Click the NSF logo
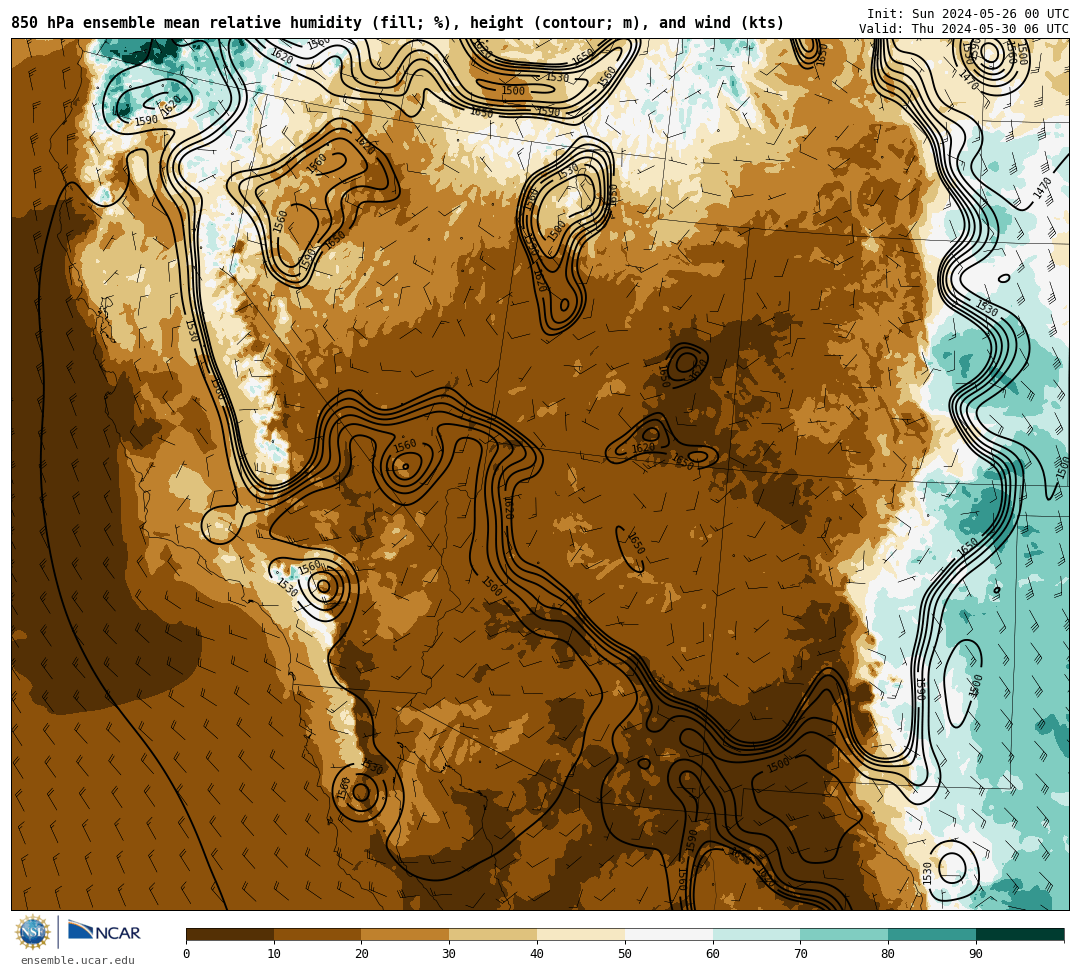The height and width of the screenshot is (973, 1080). tap(32, 933)
